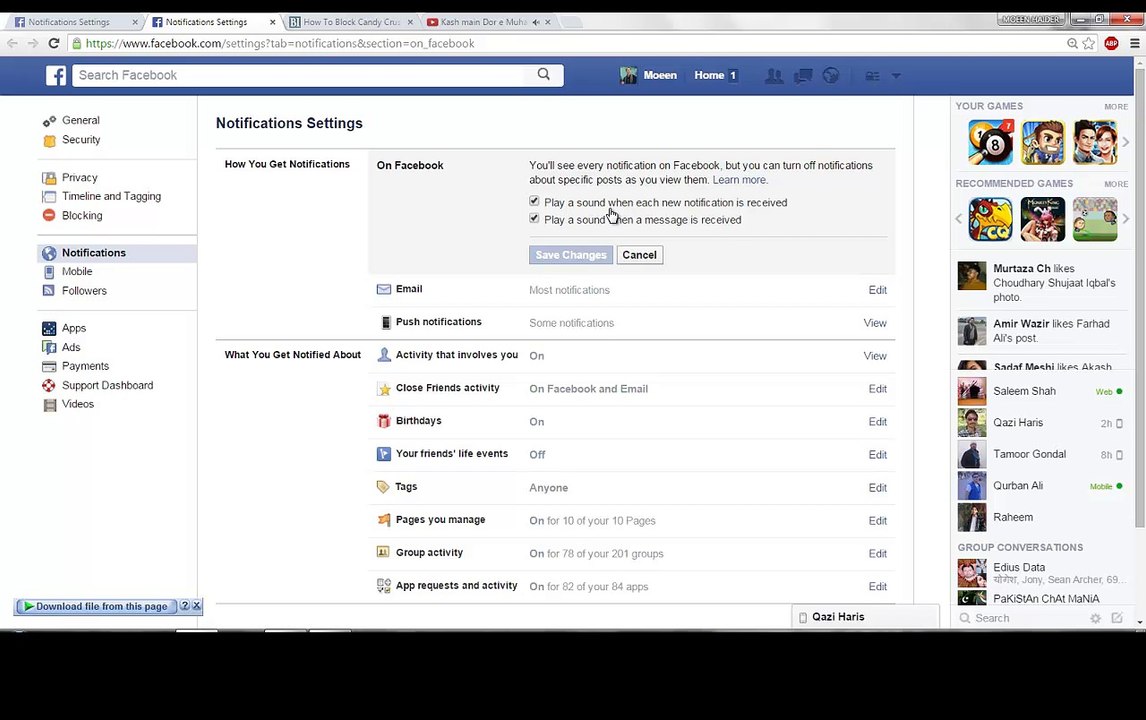Bookmark this page with the star icon
The width and height of the screenshot is (1146, 720).
pos(1090,43)
